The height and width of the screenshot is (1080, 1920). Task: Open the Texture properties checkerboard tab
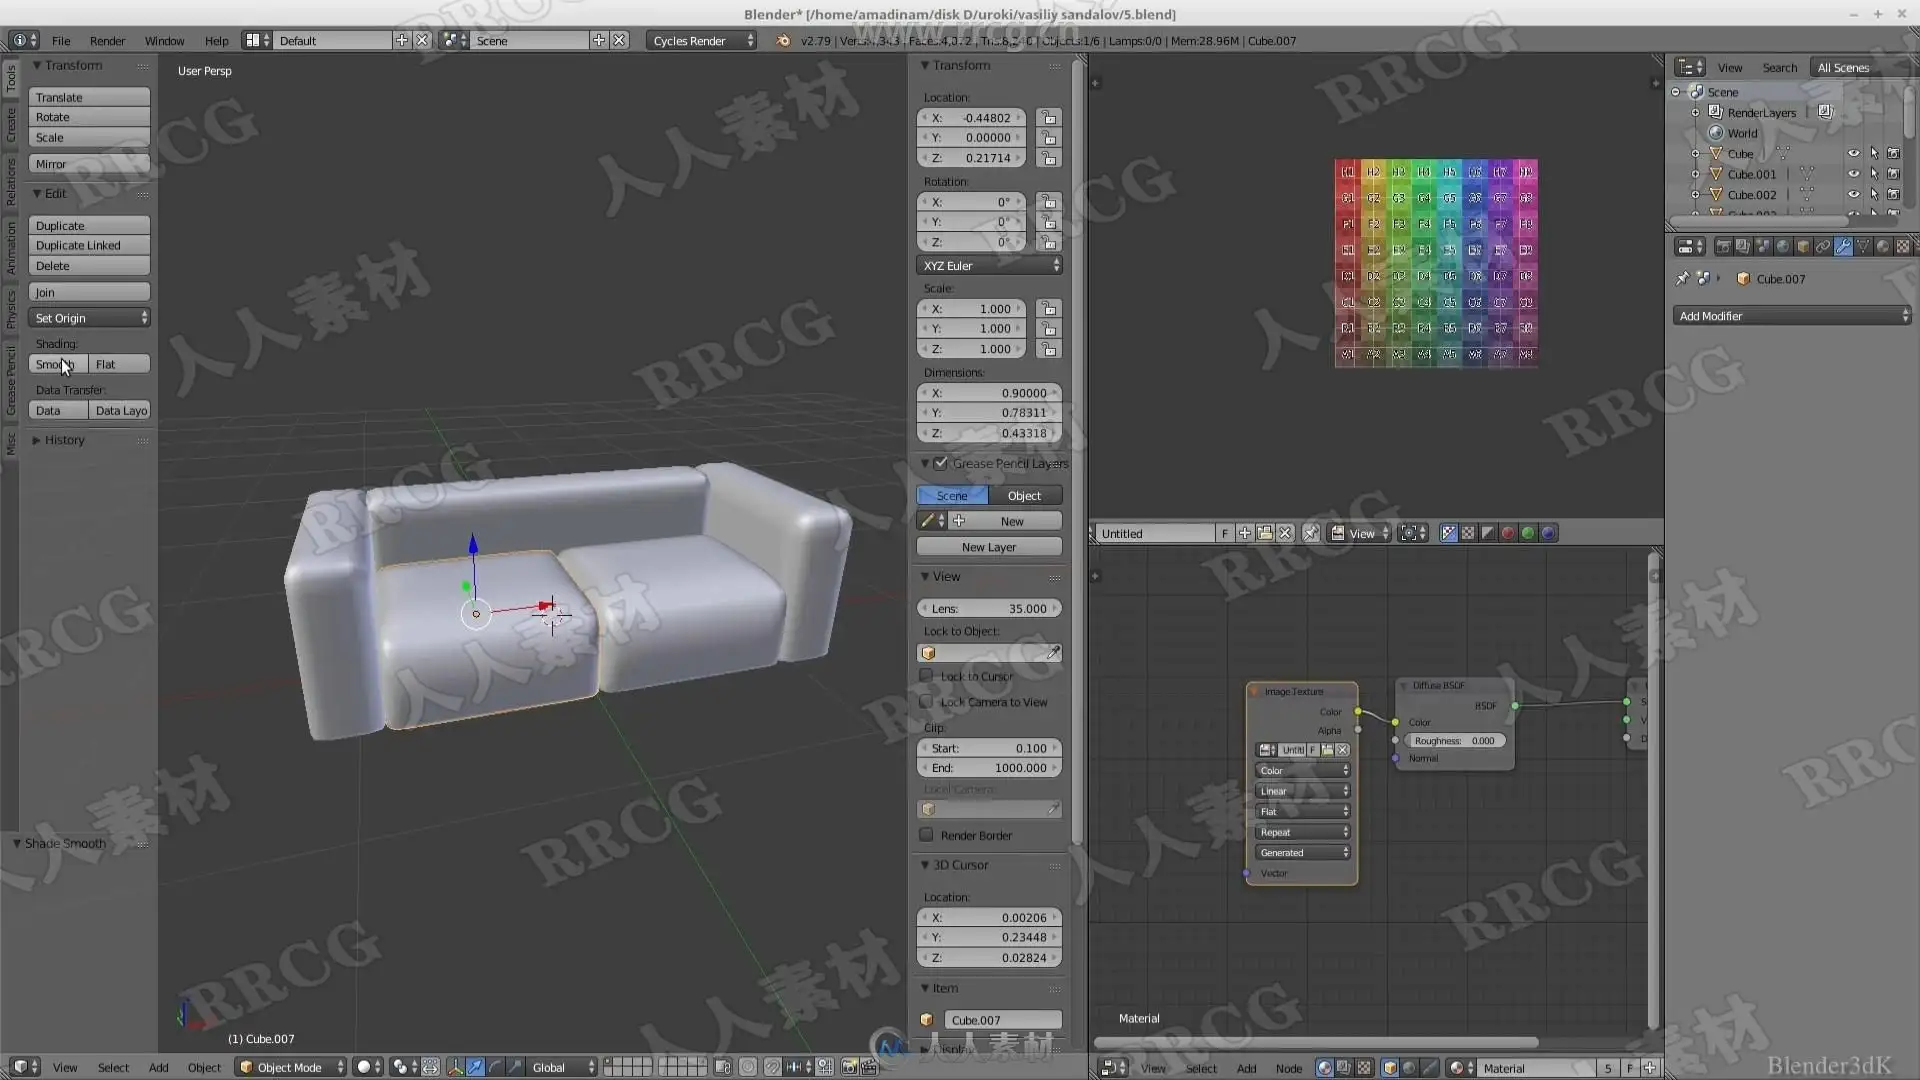click(x=1903, y=246)
